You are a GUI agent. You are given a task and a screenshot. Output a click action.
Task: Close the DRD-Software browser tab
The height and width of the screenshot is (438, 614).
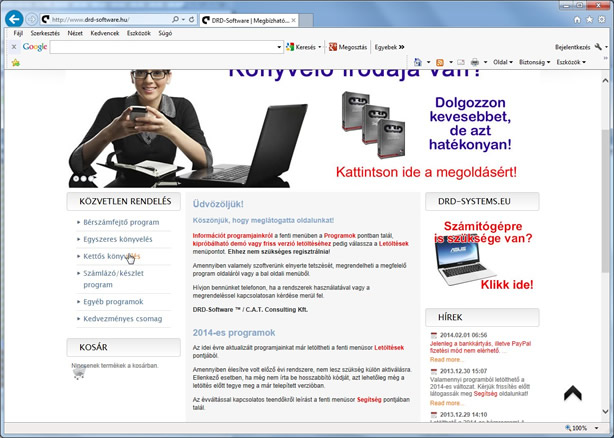click(x=294, y=20)
